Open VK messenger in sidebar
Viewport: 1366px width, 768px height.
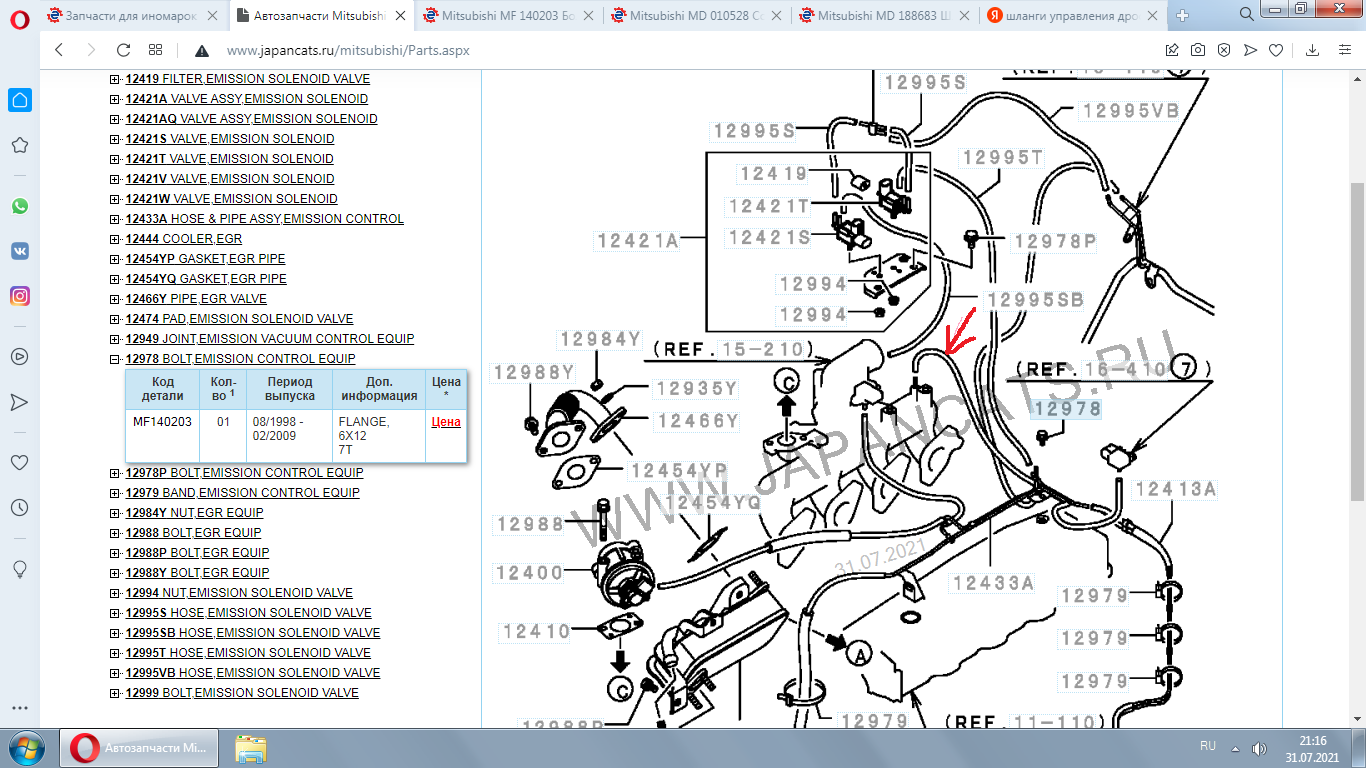20,251
